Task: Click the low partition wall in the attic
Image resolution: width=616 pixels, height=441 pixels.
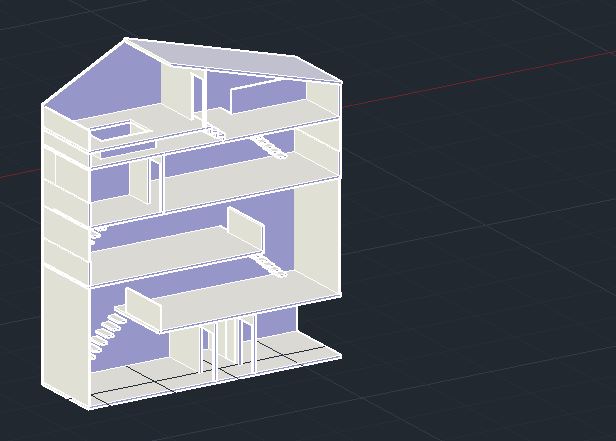Action: [x=265, y=98]
